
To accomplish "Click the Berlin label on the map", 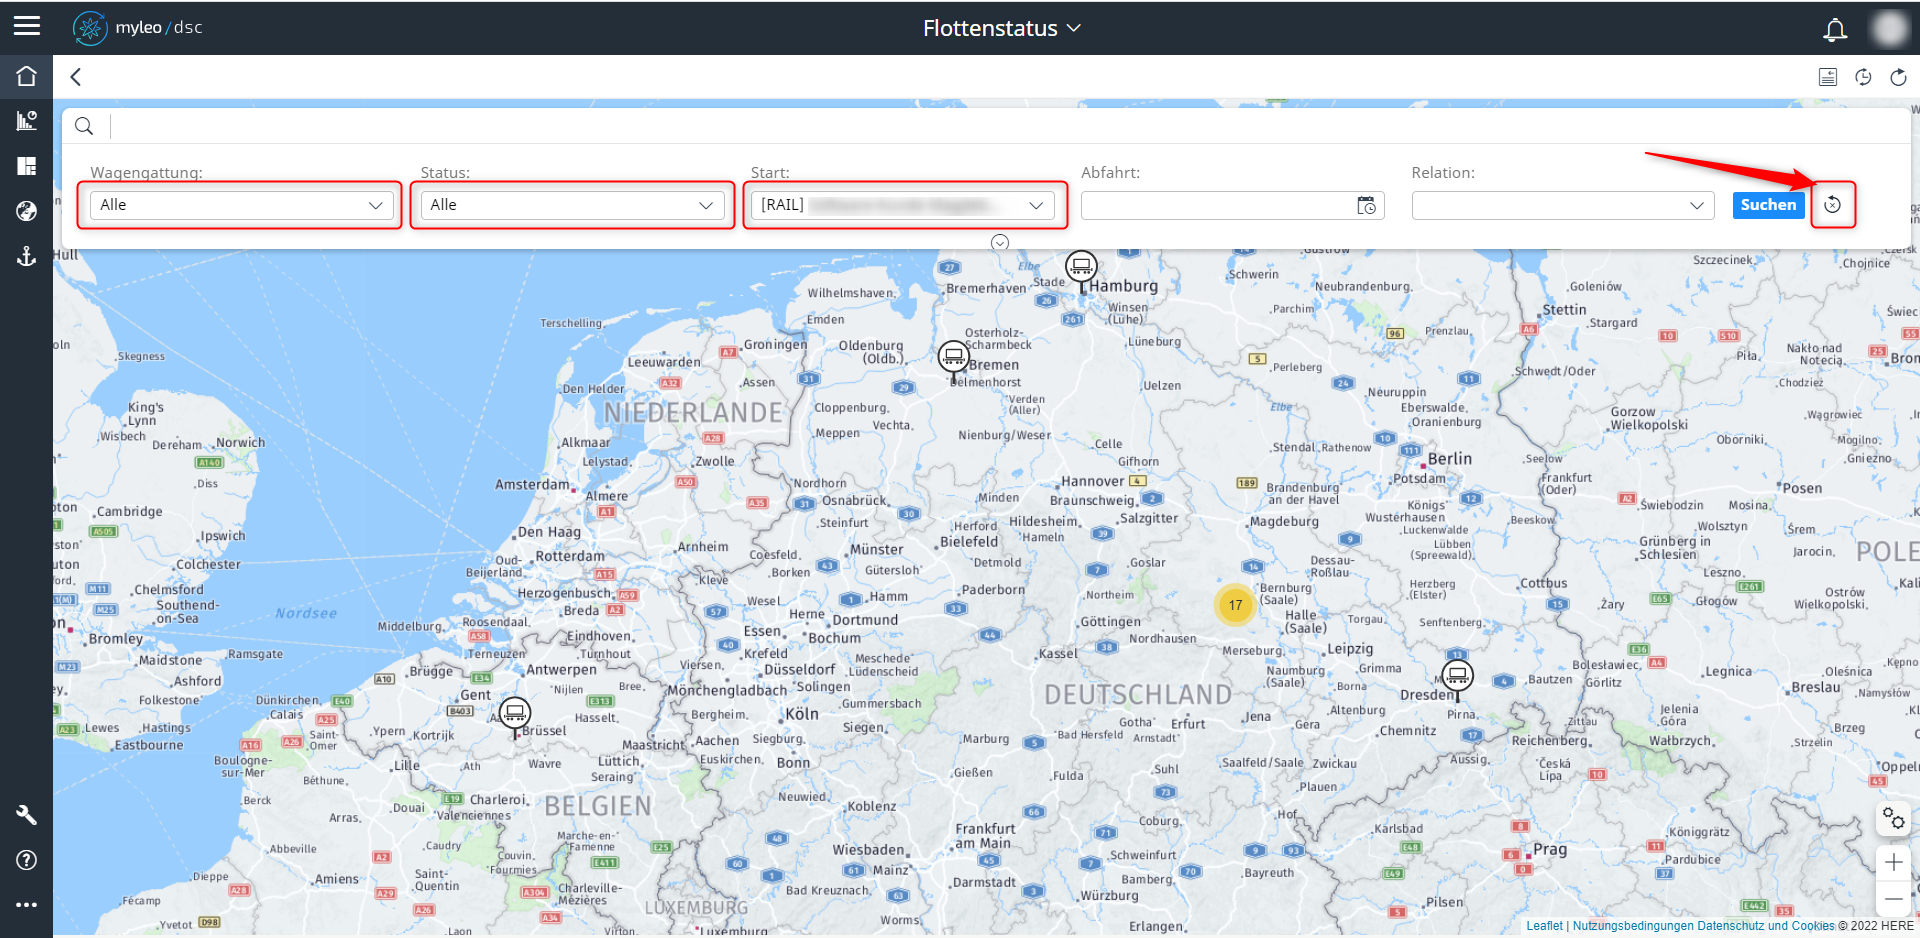I will point(1450,458).
